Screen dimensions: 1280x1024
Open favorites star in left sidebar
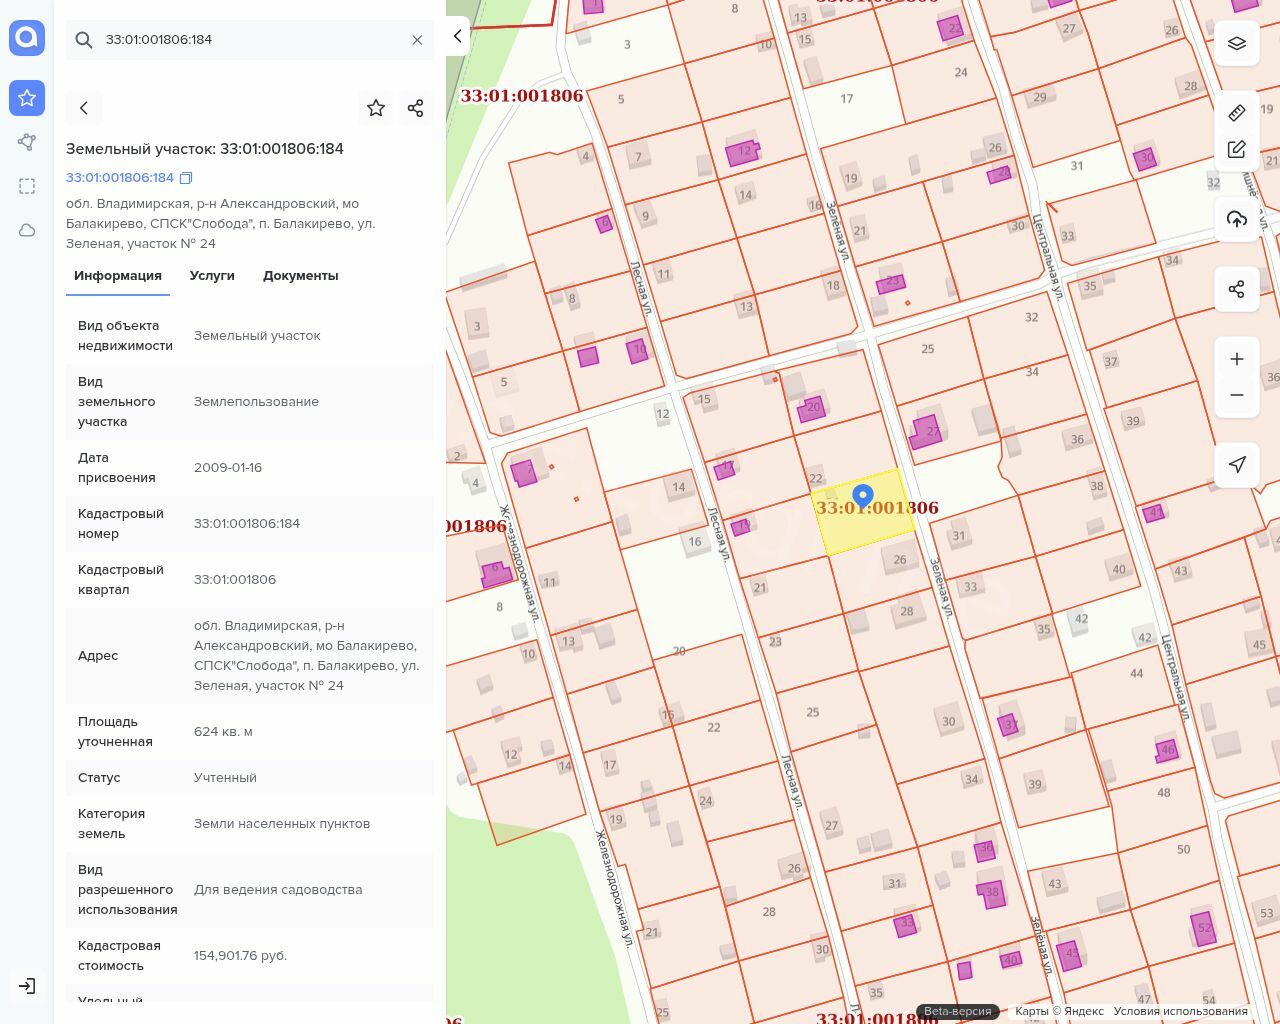[x=27, y=98]
